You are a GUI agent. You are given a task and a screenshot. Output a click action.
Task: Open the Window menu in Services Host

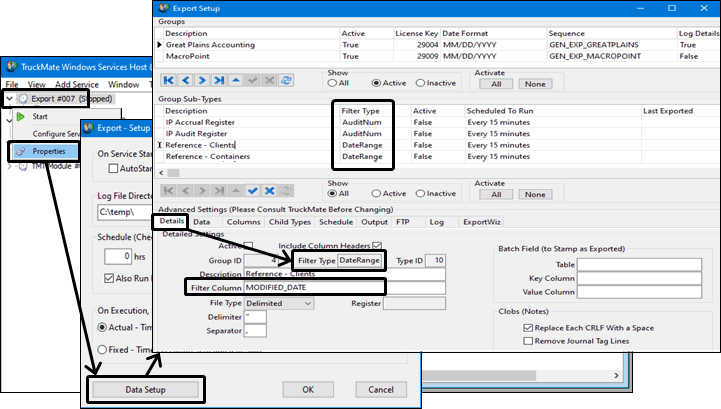pyautogui.click(x=123, y=85)
